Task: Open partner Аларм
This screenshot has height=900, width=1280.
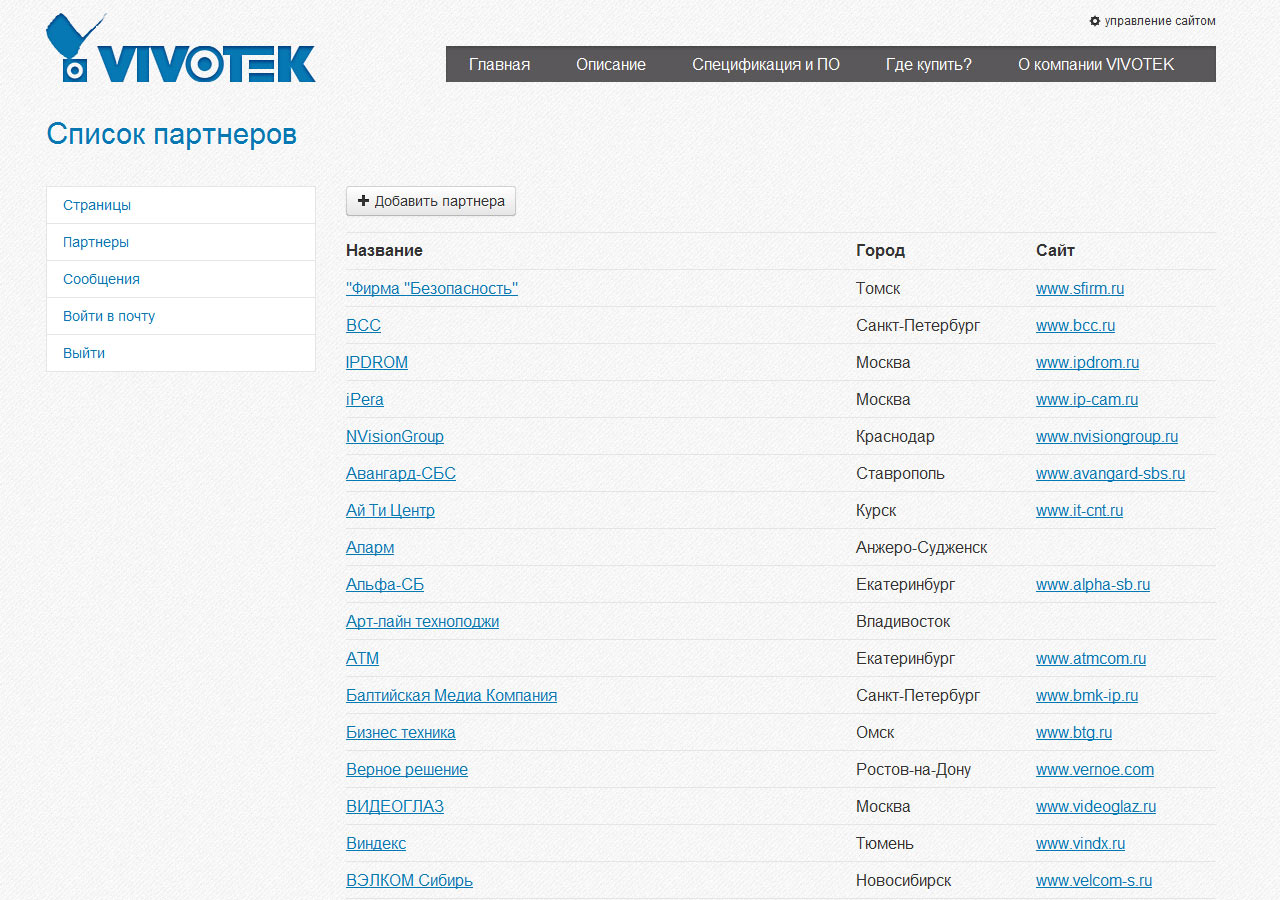Action: point(370,547)
